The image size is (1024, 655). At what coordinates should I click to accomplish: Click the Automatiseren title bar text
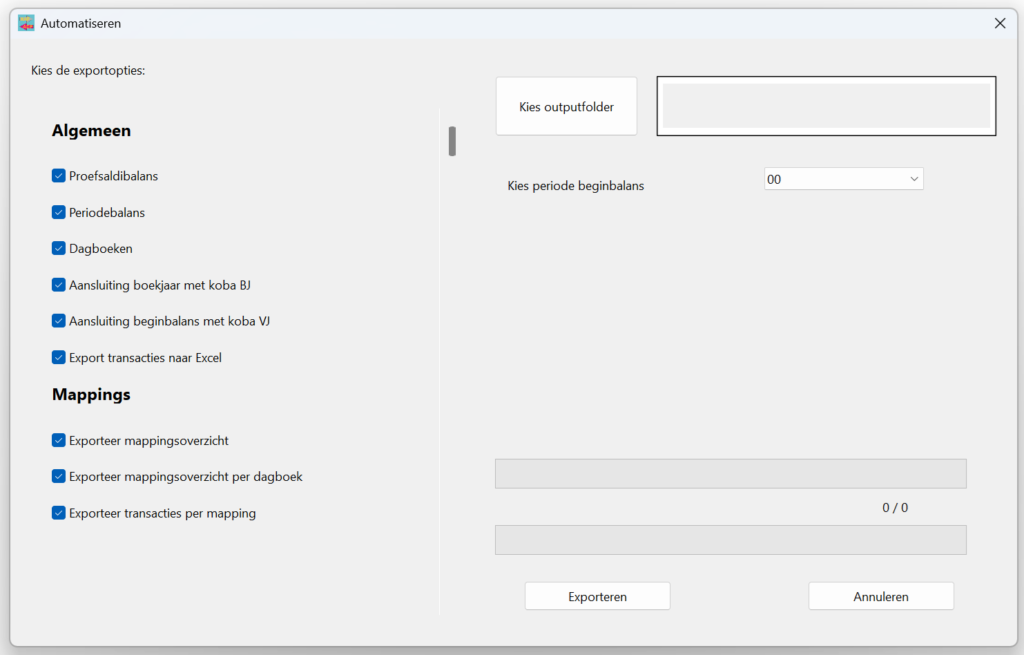click(81, 23)
